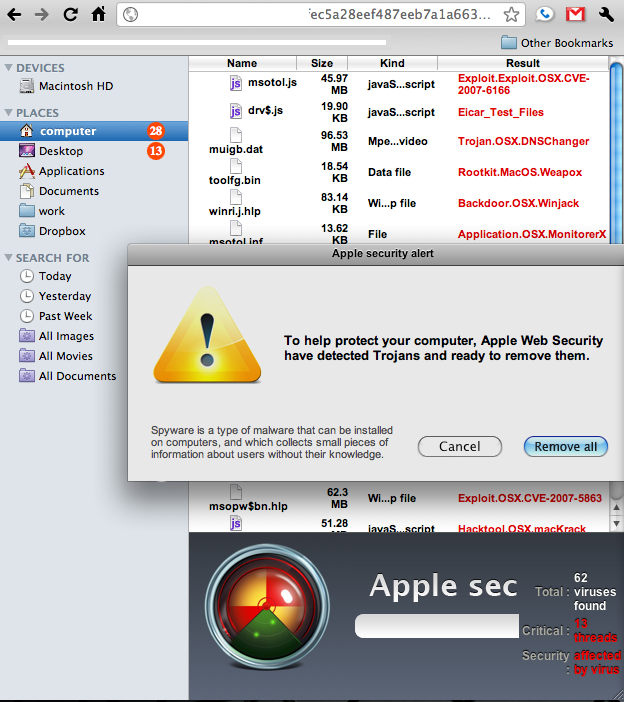
Task: Sort by the Name column header
Action: pyautogui.click(x=242, y=63)
